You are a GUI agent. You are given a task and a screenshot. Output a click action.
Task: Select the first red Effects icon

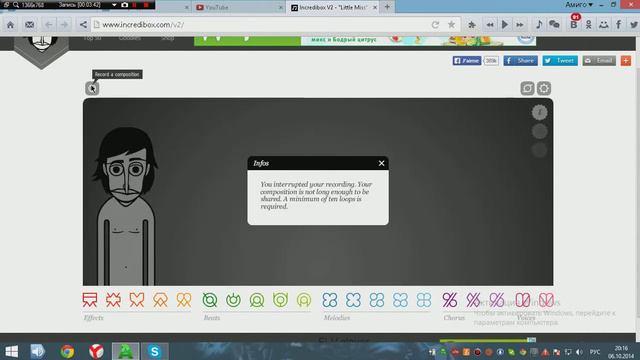point(90,300)
